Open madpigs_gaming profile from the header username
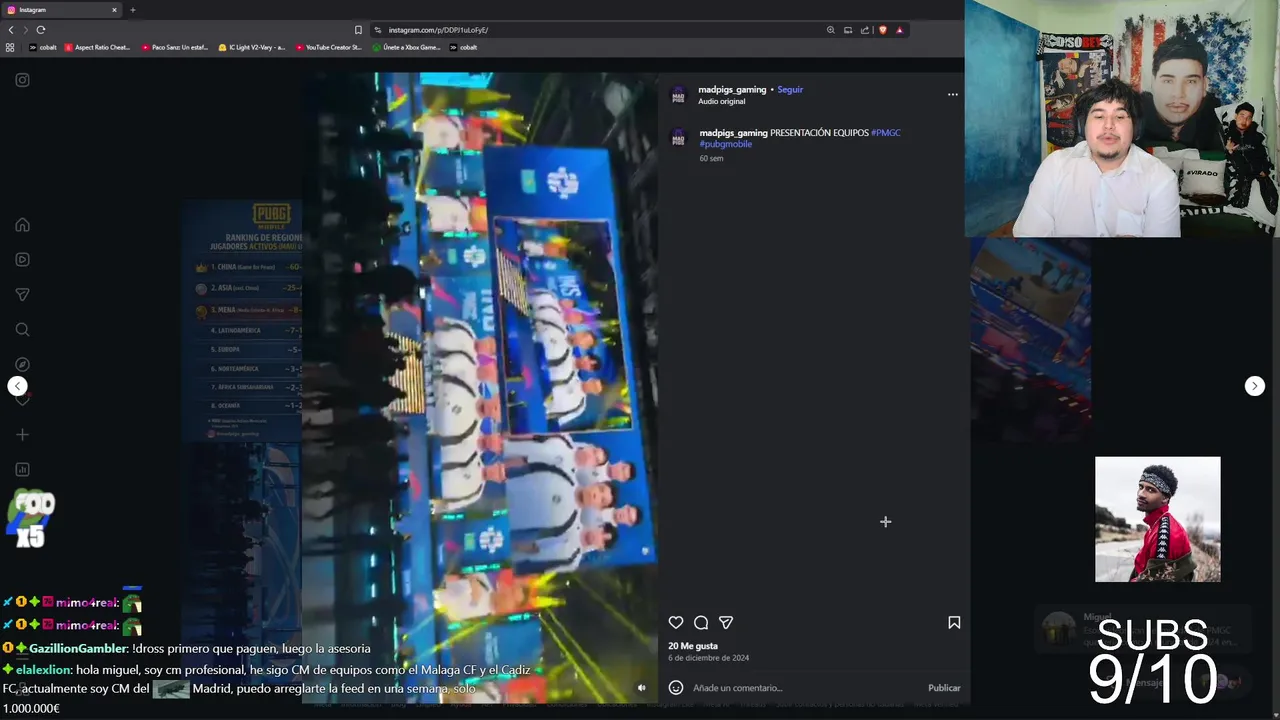1280x720 pixels. click(732, 90)
